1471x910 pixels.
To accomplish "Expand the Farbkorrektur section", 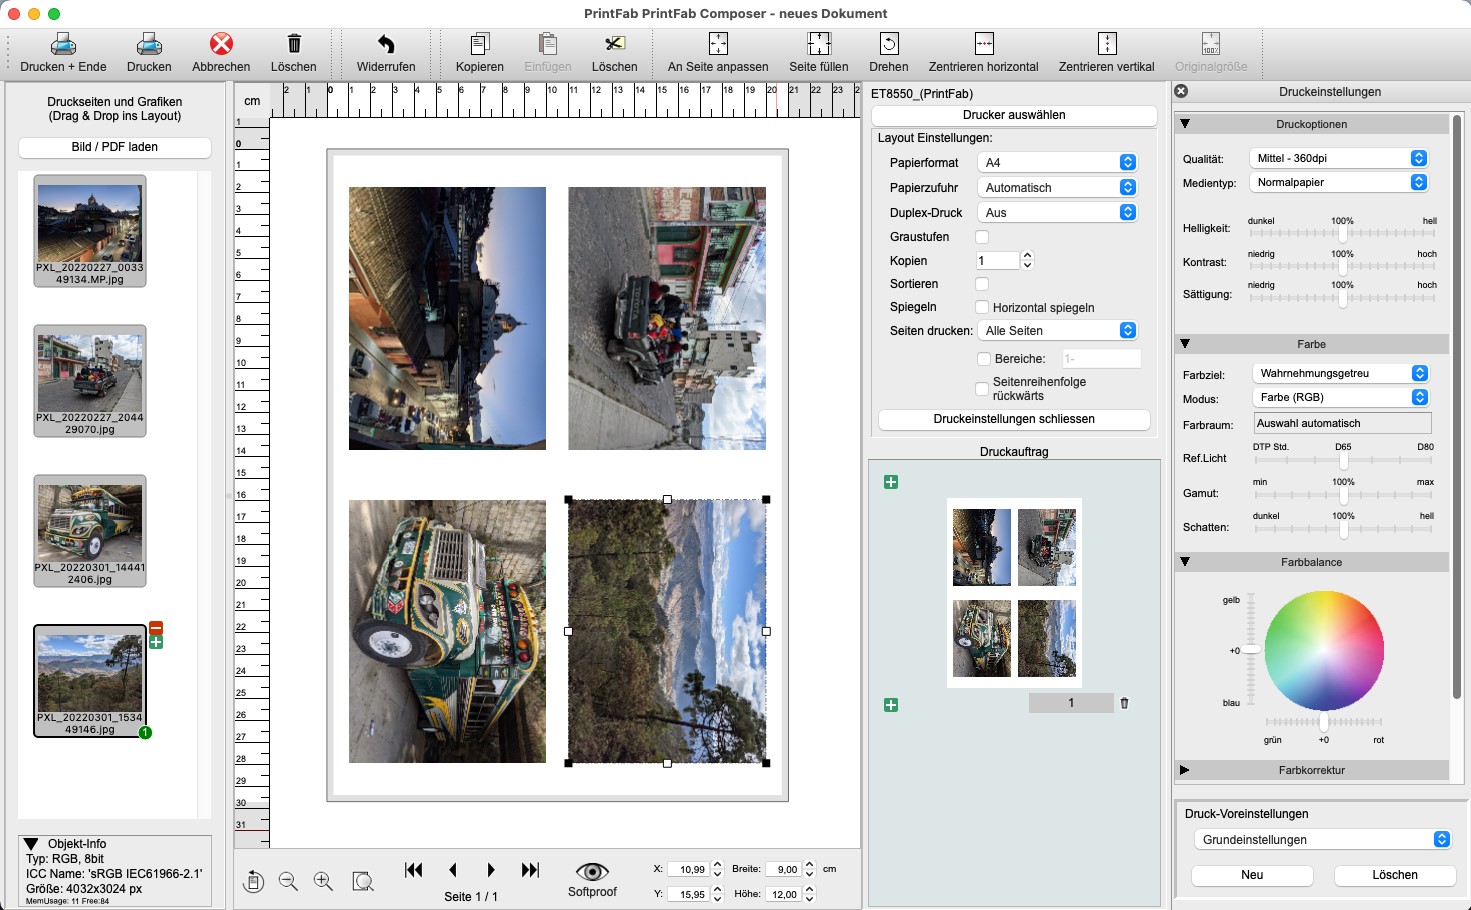I will pos(1185,770).
